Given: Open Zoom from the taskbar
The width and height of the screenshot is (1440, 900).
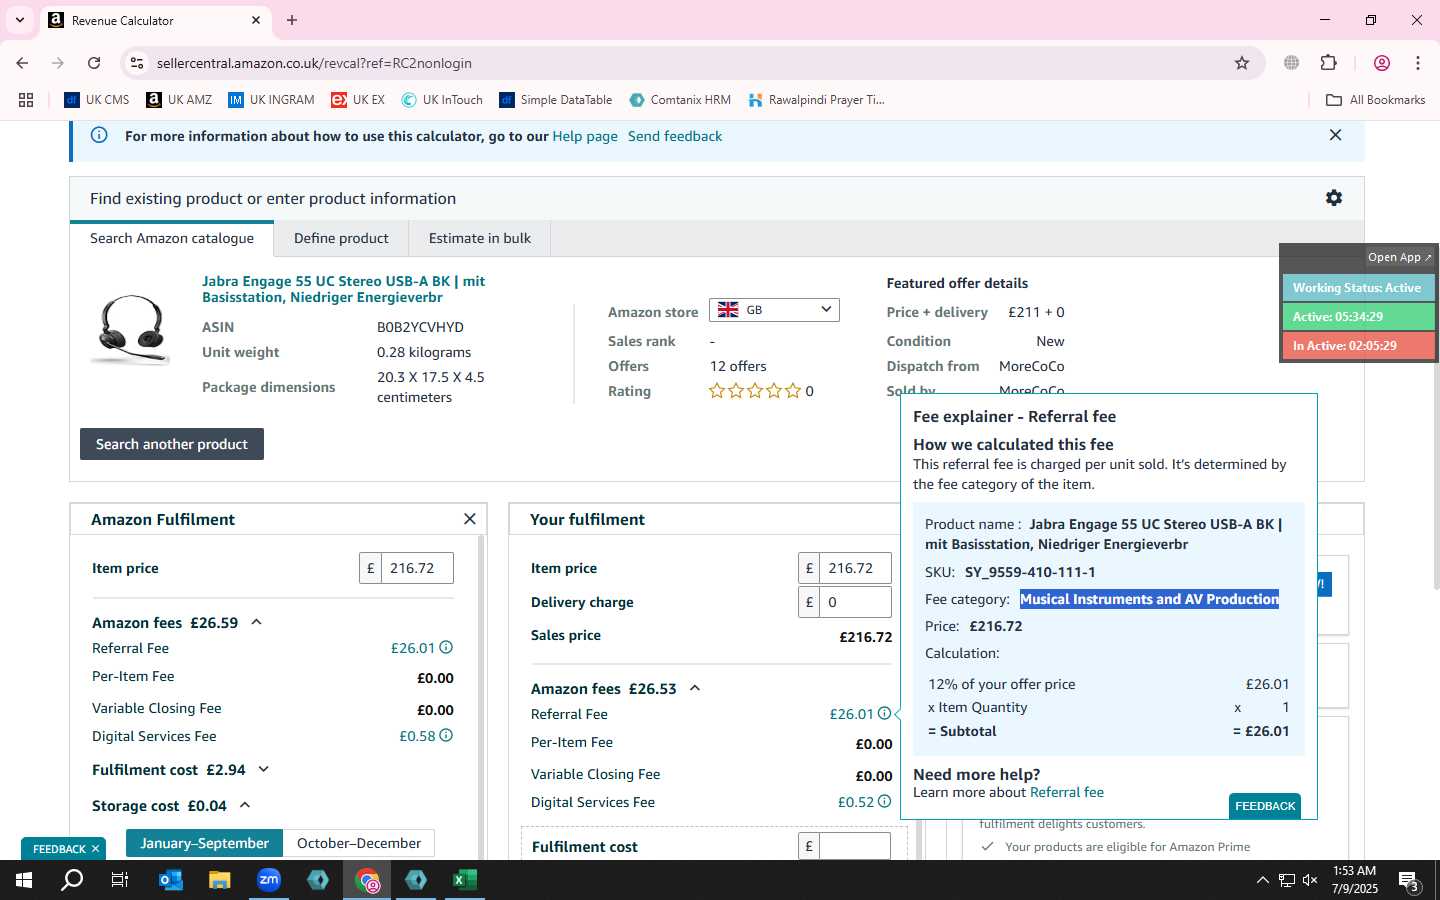Looking at the screenshot, I should pyautogui.click(x=269, y=880).
